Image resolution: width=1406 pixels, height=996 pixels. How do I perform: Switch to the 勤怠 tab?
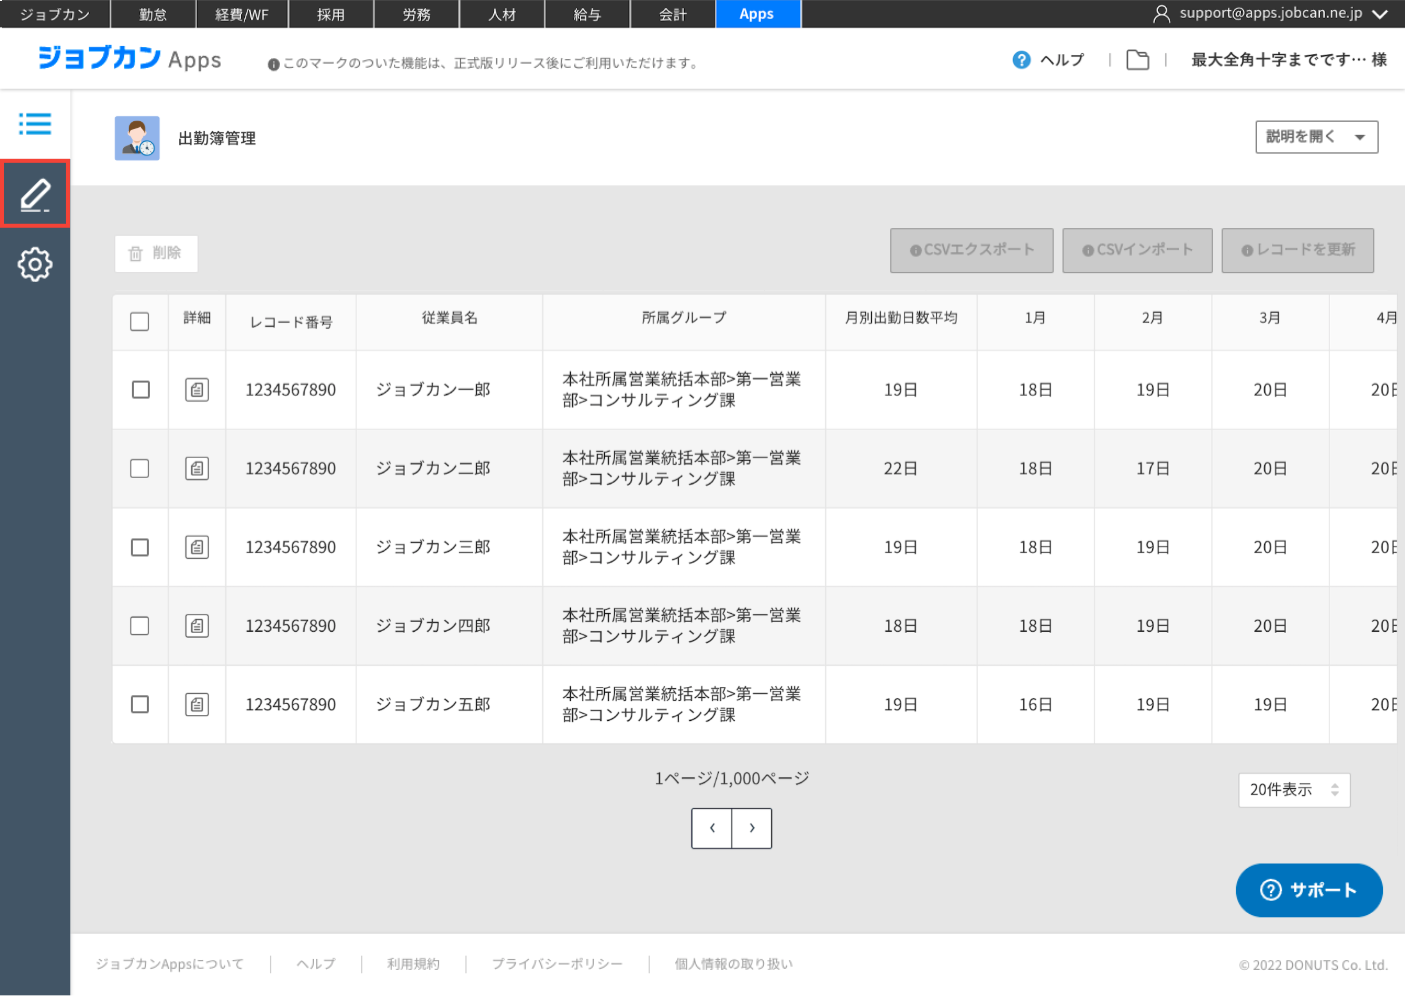click(x=153, y=14)
